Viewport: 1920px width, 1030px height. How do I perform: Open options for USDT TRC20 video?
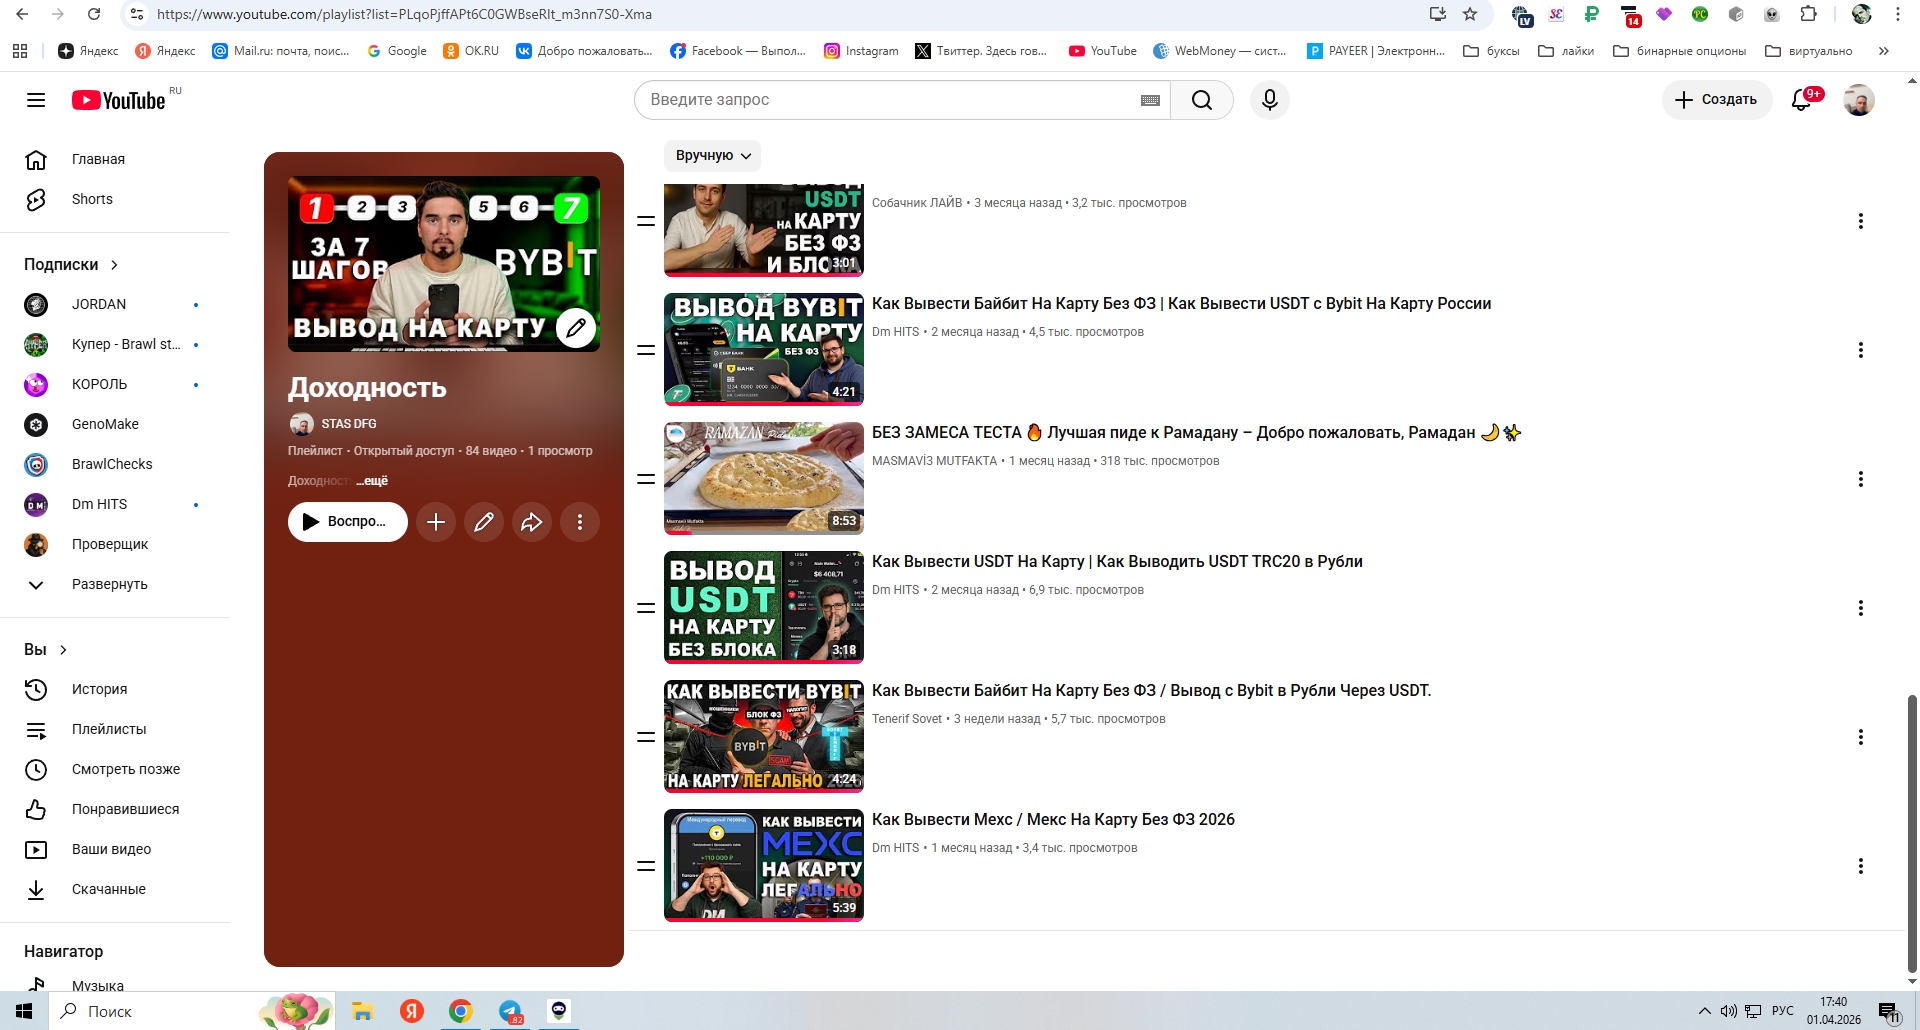point(1861,608)
